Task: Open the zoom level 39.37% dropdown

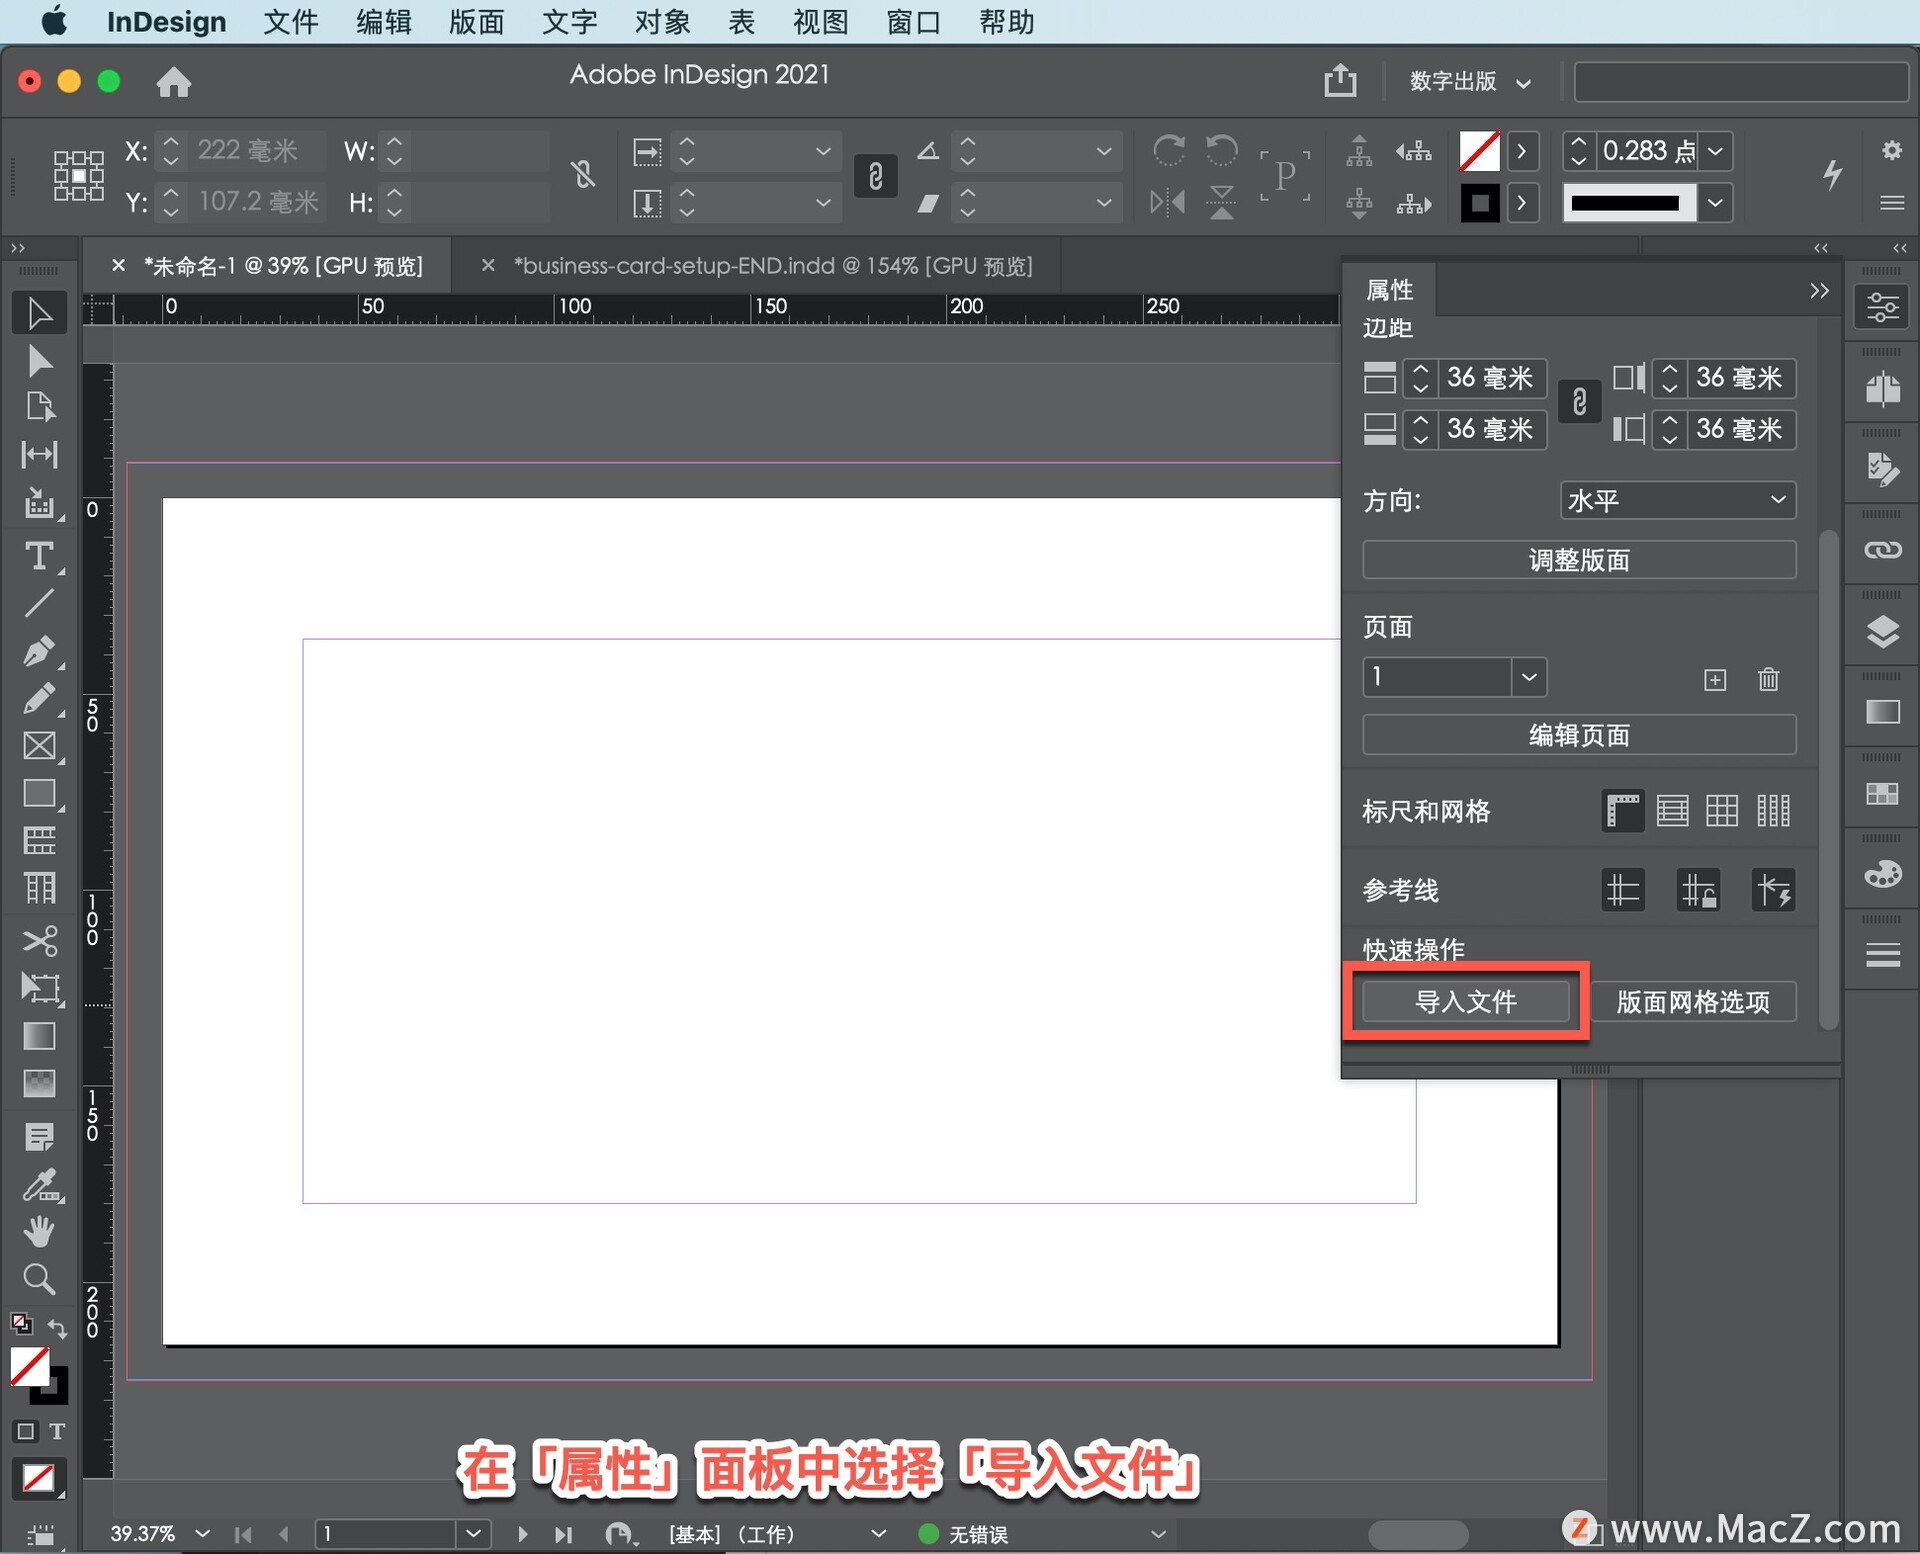Action: coord(203,1533)
